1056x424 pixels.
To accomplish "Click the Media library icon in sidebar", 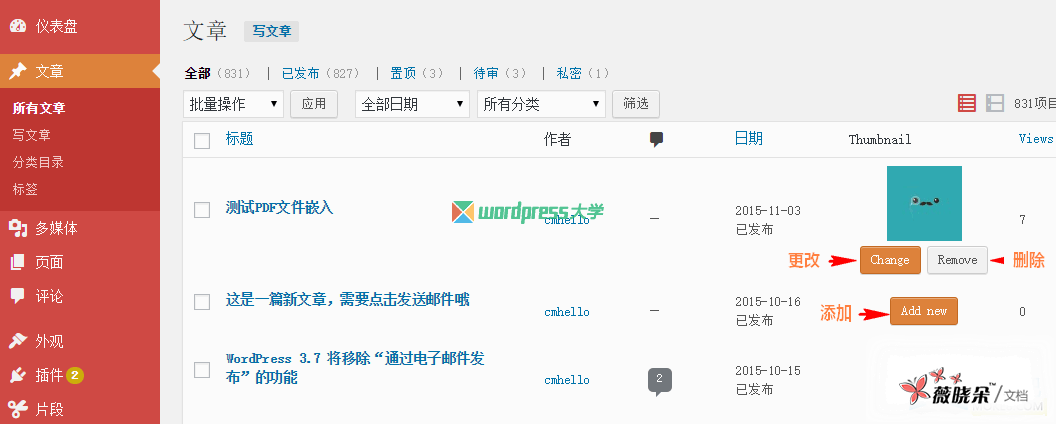I will click(x=18, y=228).
